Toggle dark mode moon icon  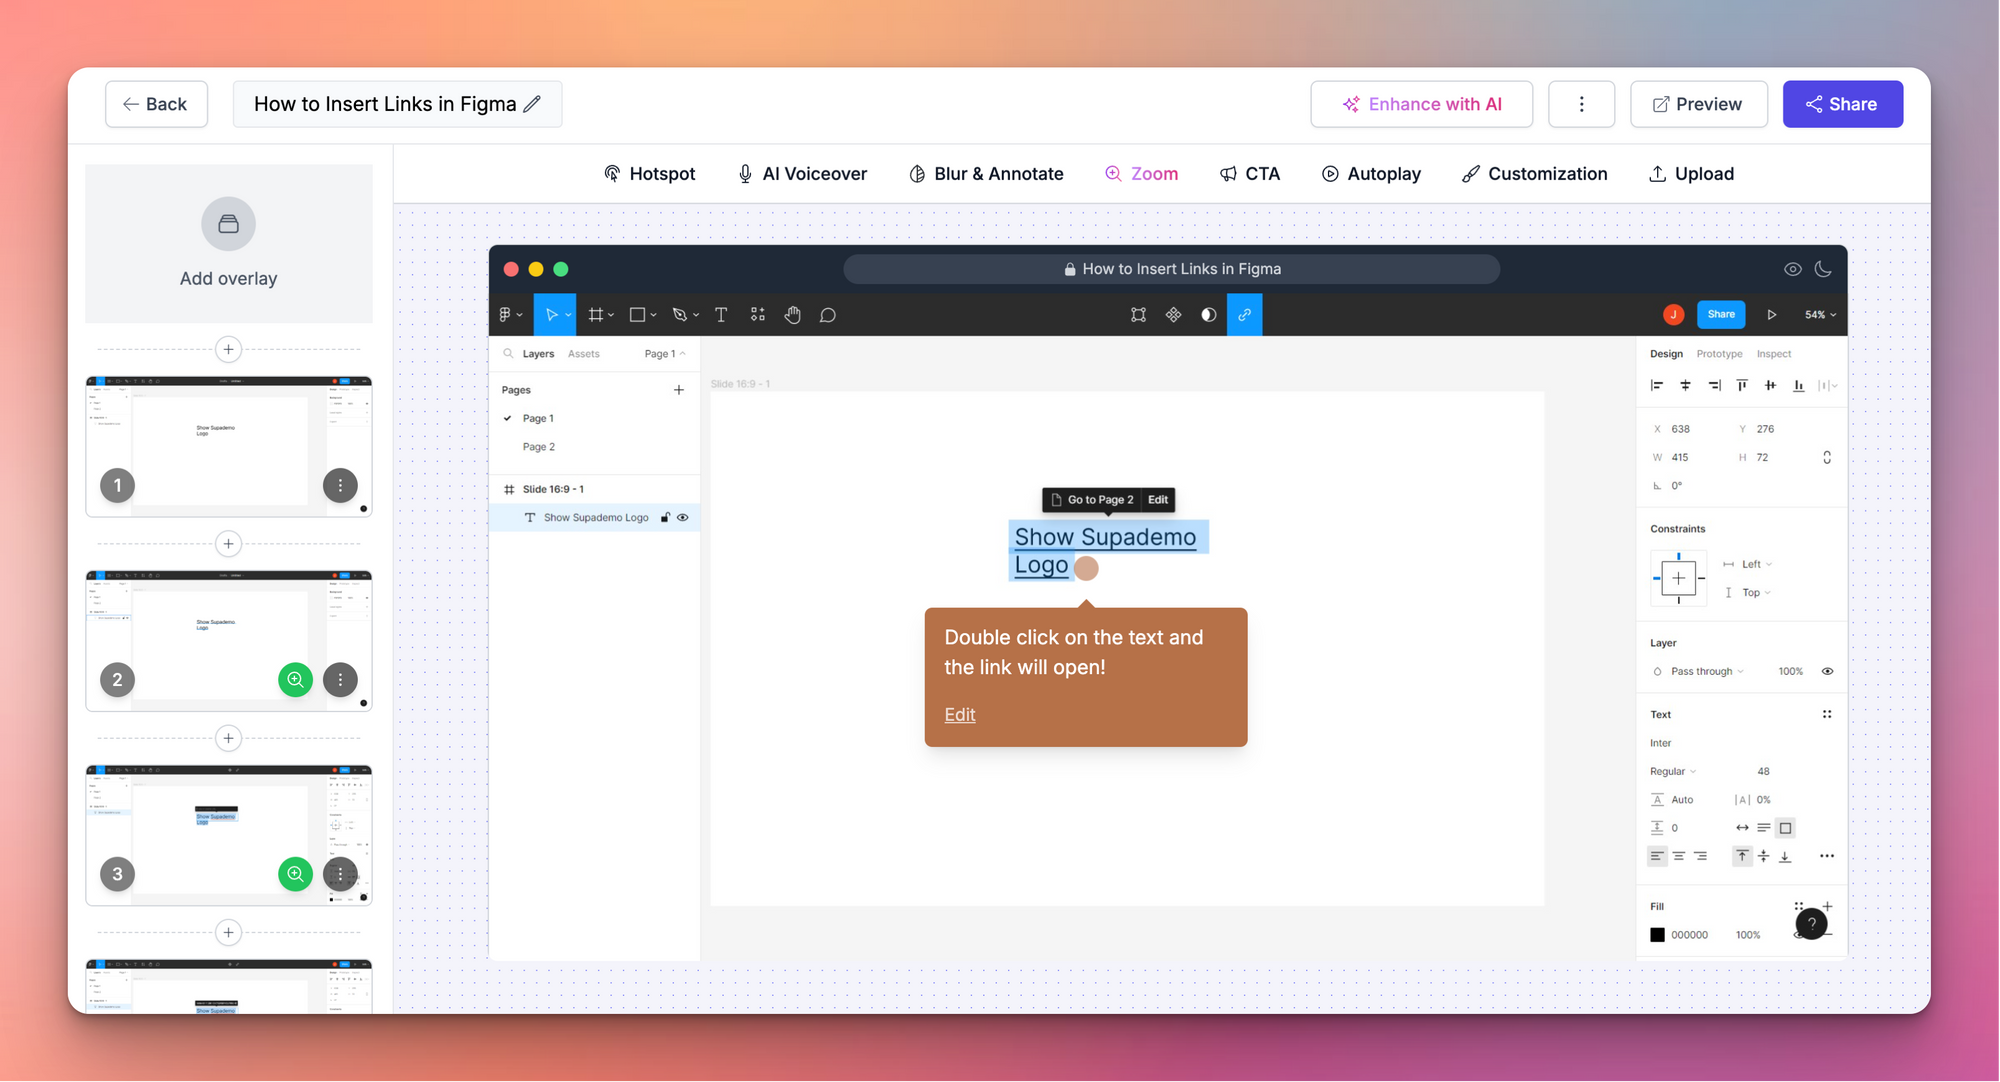tap(1823, 269)
